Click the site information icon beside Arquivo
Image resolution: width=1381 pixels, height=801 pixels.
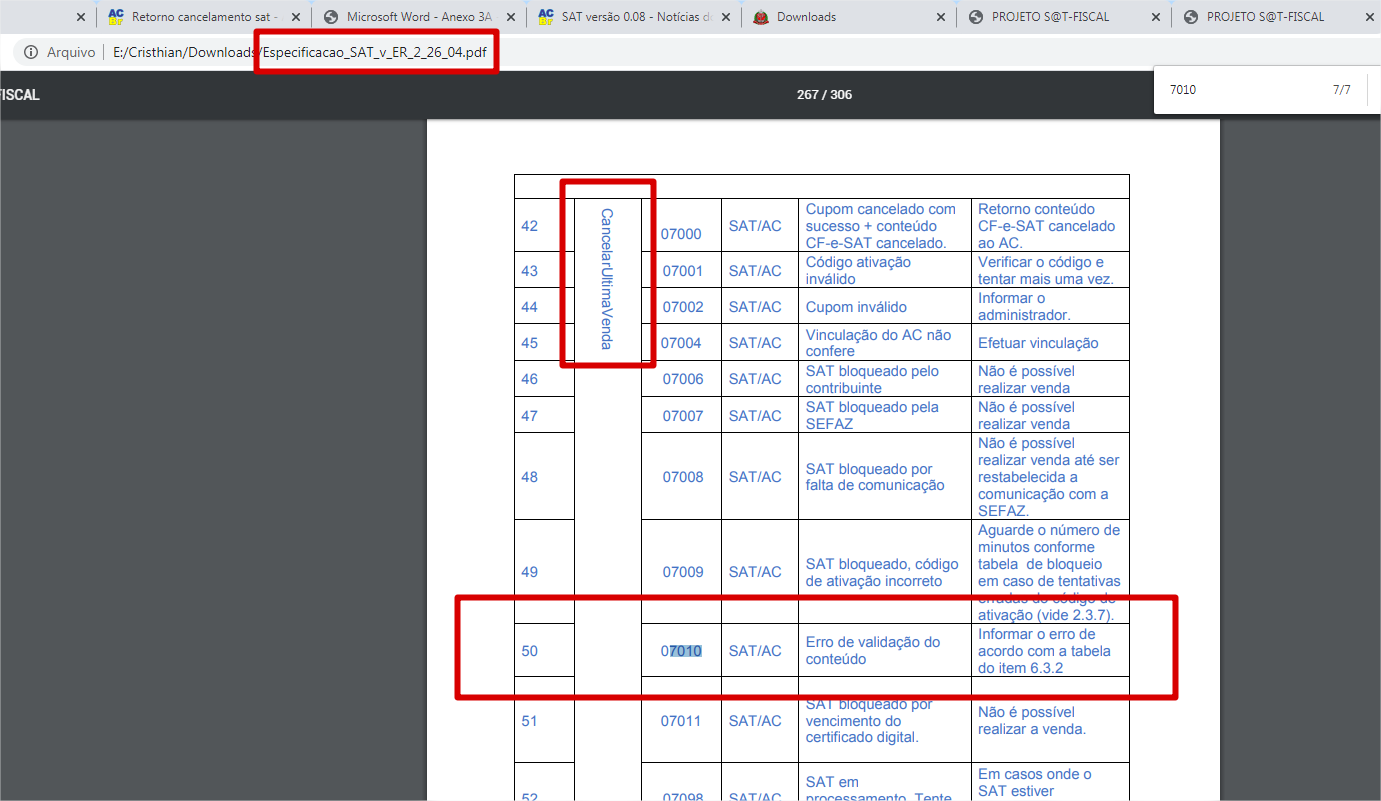31,52
